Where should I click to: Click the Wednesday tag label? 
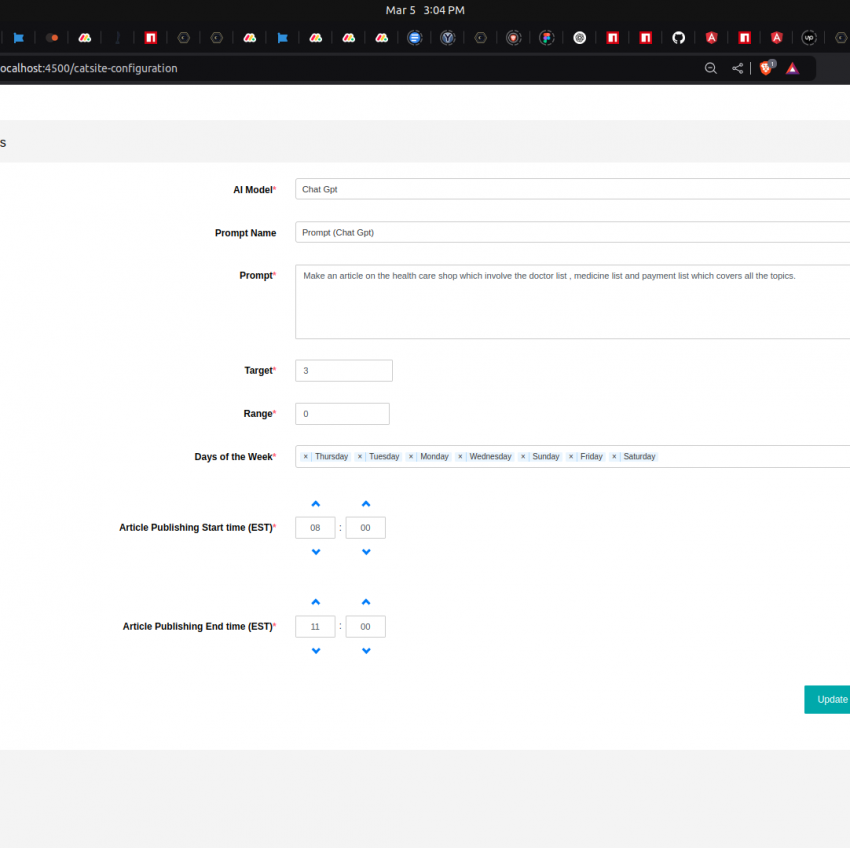[490, 457]
